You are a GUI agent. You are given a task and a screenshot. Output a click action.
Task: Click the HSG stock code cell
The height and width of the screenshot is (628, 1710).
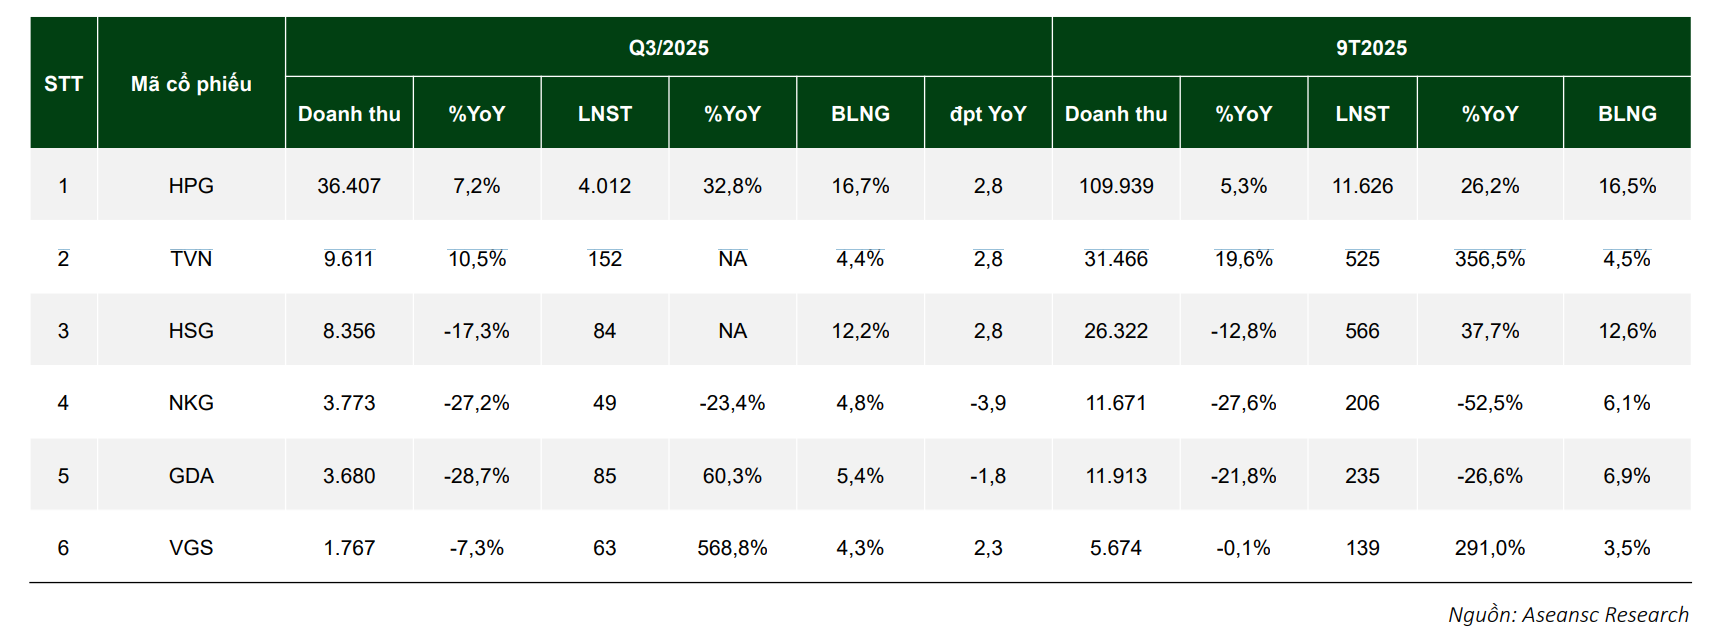(191, 331)
